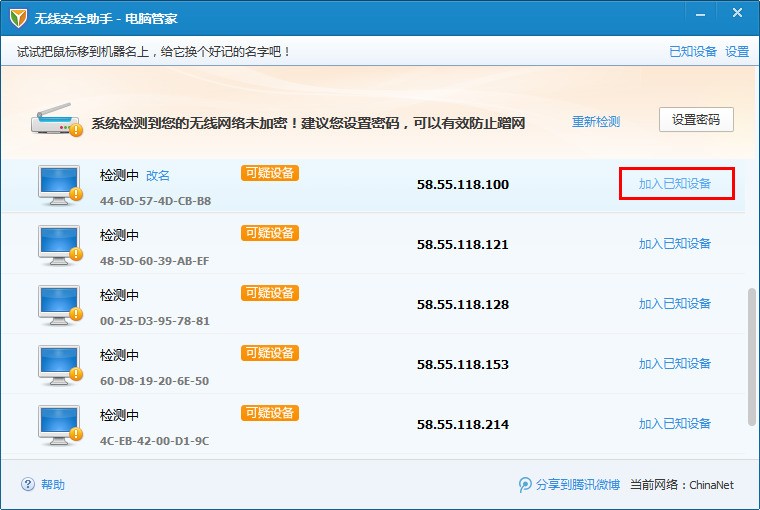Click the Tencent Weibo share icon
The width and height of the screenshot is (760, 510).
[x=525, y=484]
